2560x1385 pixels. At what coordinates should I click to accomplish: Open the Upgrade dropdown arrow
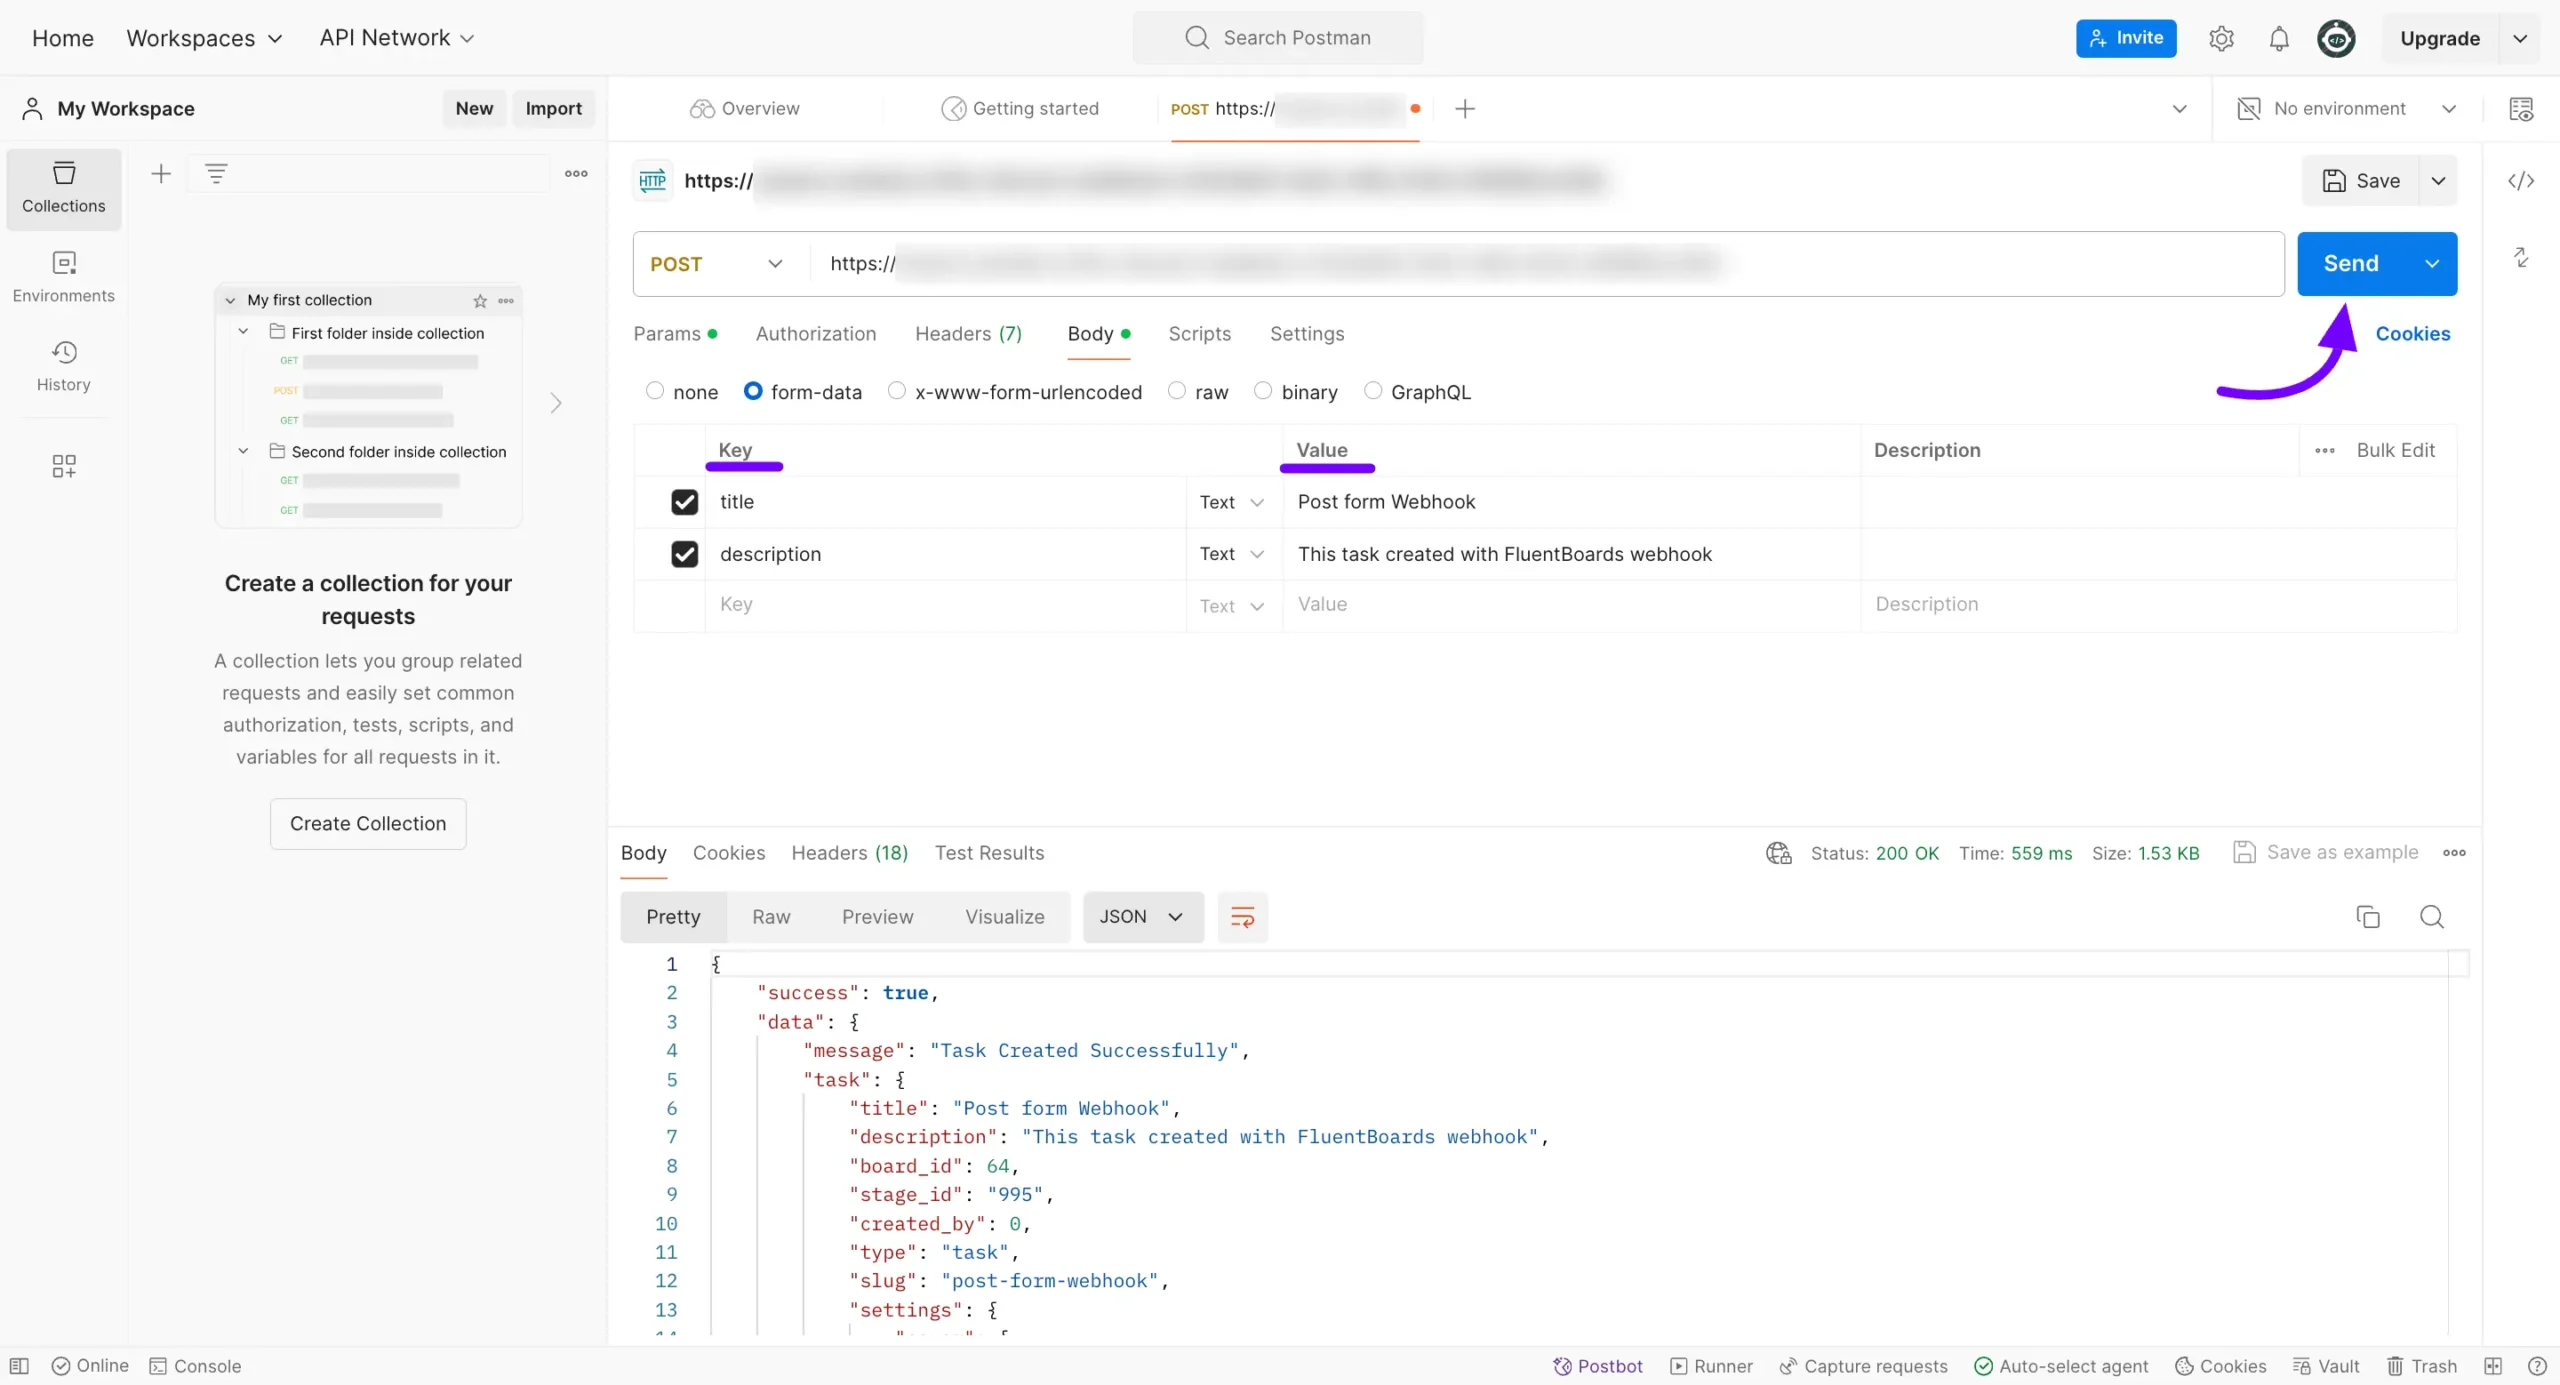click(x=2520, y=38)
